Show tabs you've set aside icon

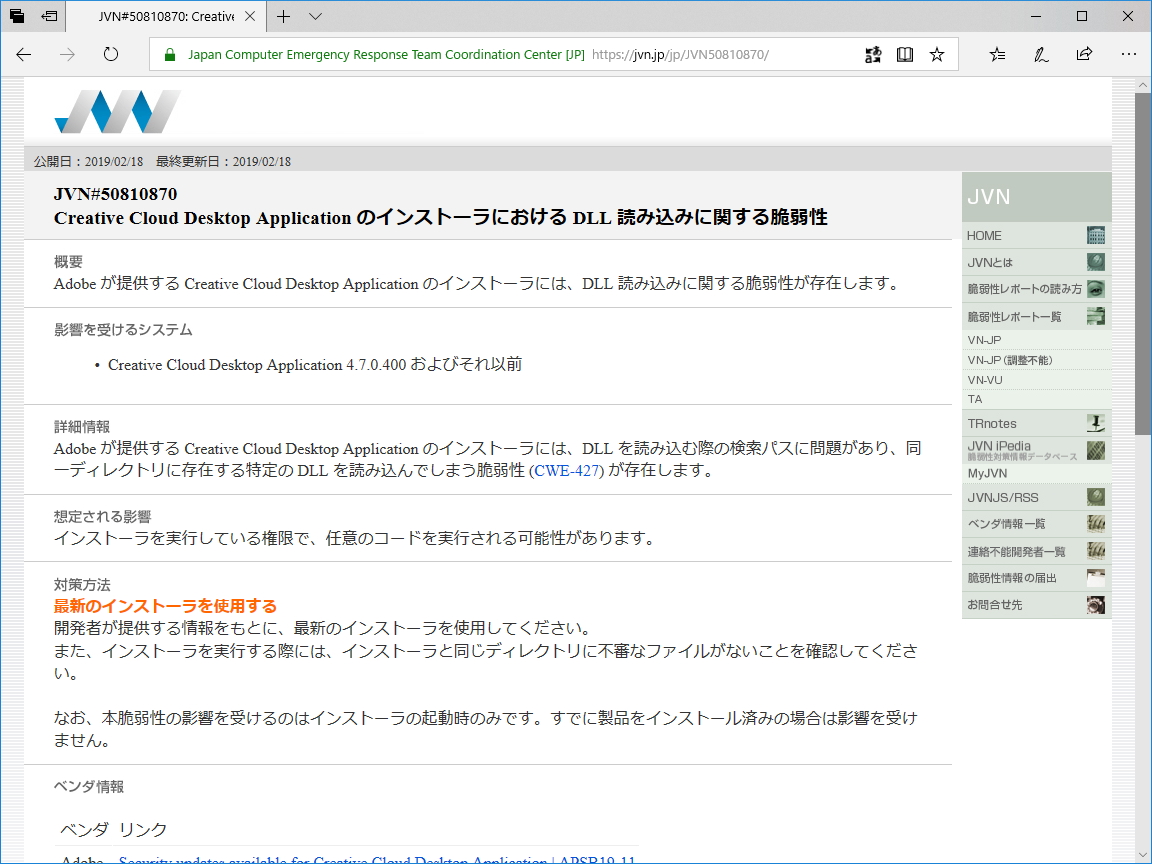[17, 15]
